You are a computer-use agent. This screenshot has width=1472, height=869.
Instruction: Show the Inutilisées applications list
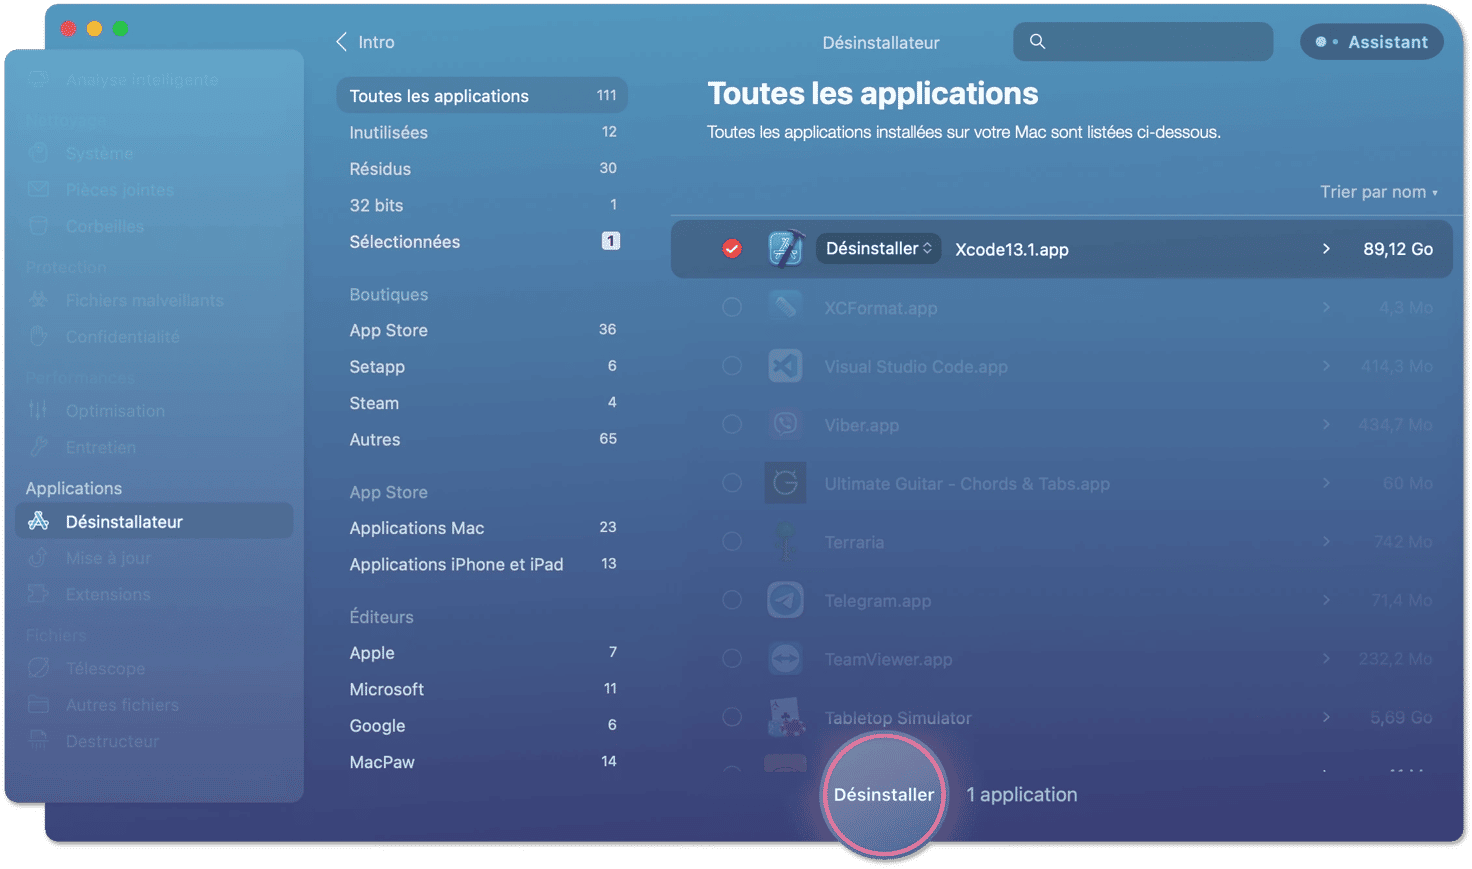pos(482,132)
